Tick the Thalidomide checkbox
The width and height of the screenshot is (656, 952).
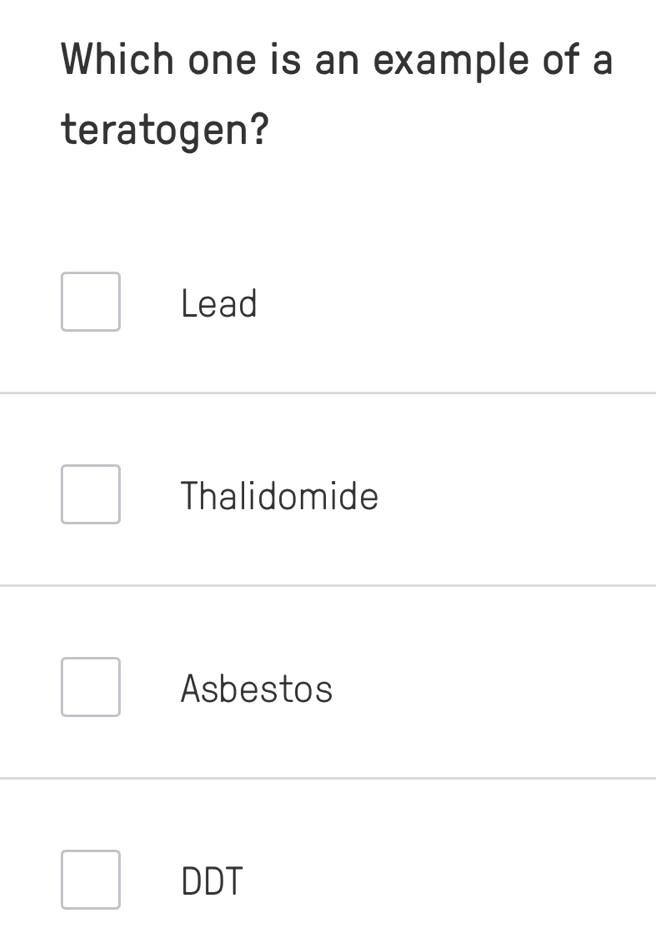point(90,495)
